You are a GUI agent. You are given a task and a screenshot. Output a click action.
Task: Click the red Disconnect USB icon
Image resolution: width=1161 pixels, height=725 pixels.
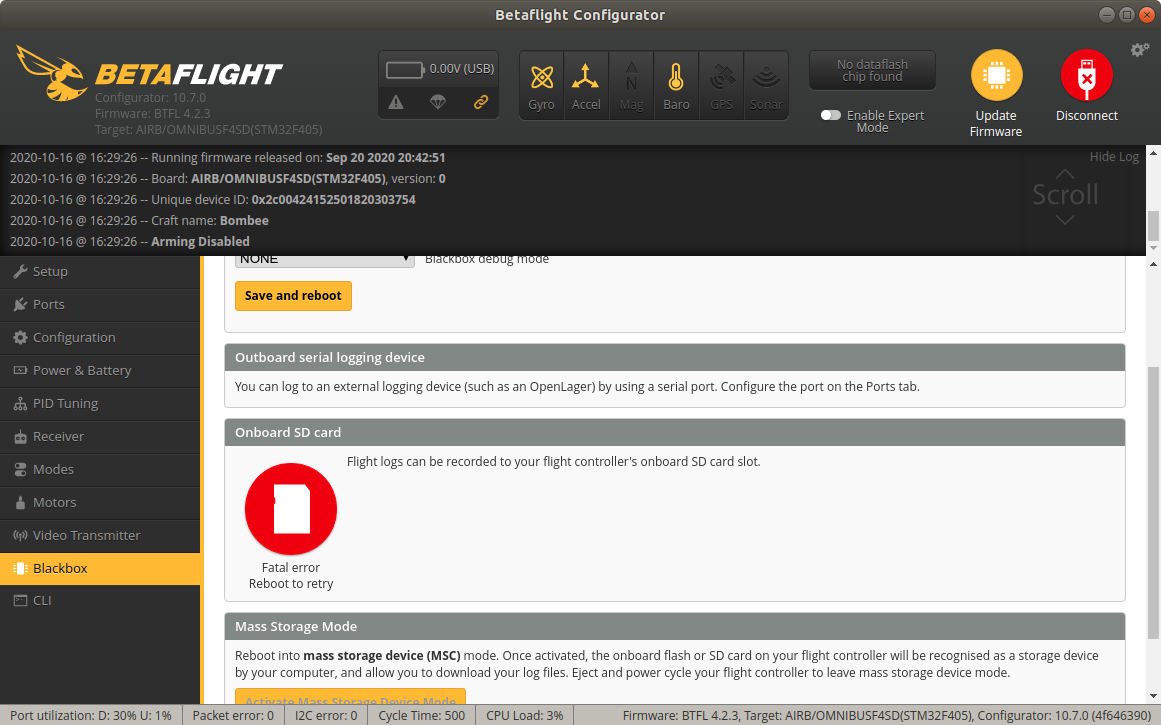coord(1086,75)
